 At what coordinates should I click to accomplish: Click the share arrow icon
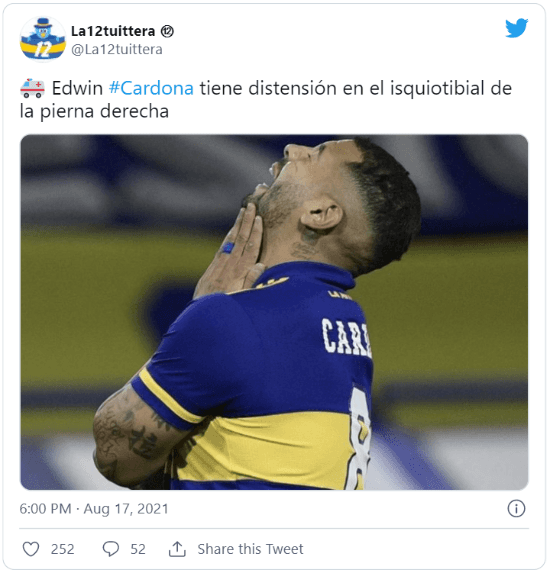pyautogui.click(x=177, y=549)
